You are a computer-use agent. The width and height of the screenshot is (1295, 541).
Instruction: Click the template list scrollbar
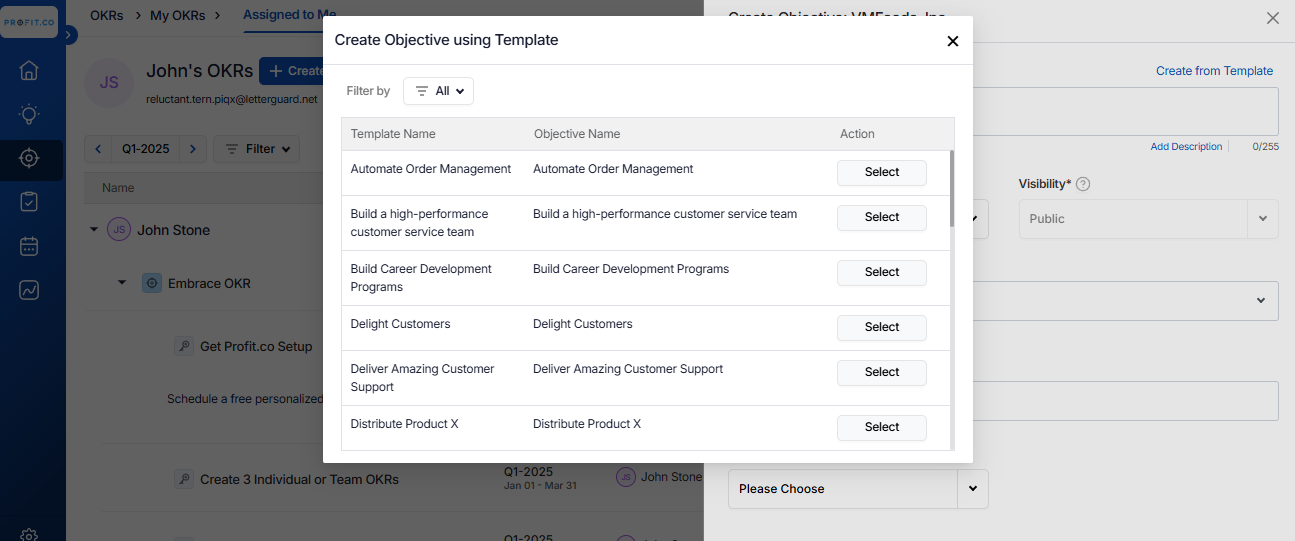pyautogui.click(x=951, y=189)
